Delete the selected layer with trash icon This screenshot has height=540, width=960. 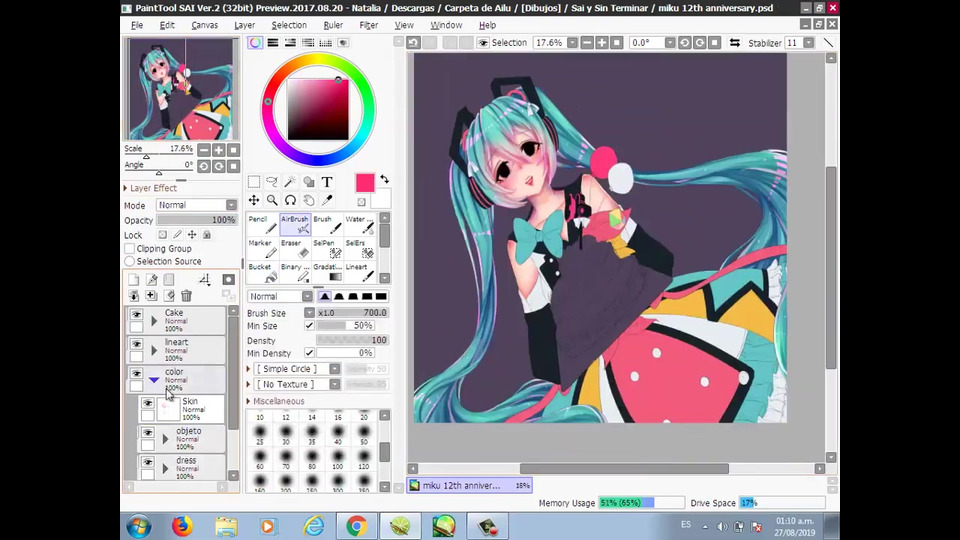click(187, 296)
